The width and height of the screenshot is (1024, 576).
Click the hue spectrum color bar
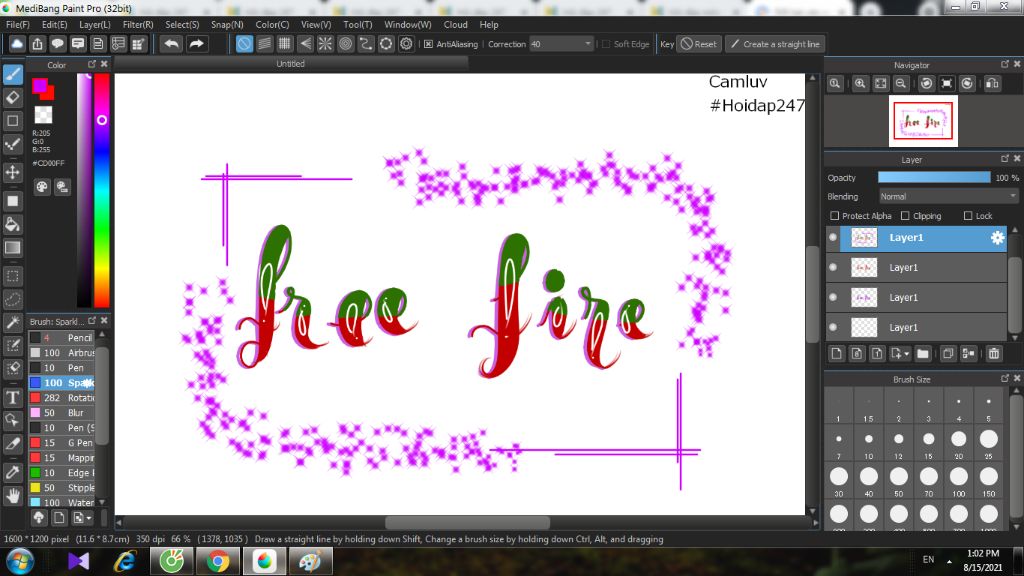[x=102, y=189]
